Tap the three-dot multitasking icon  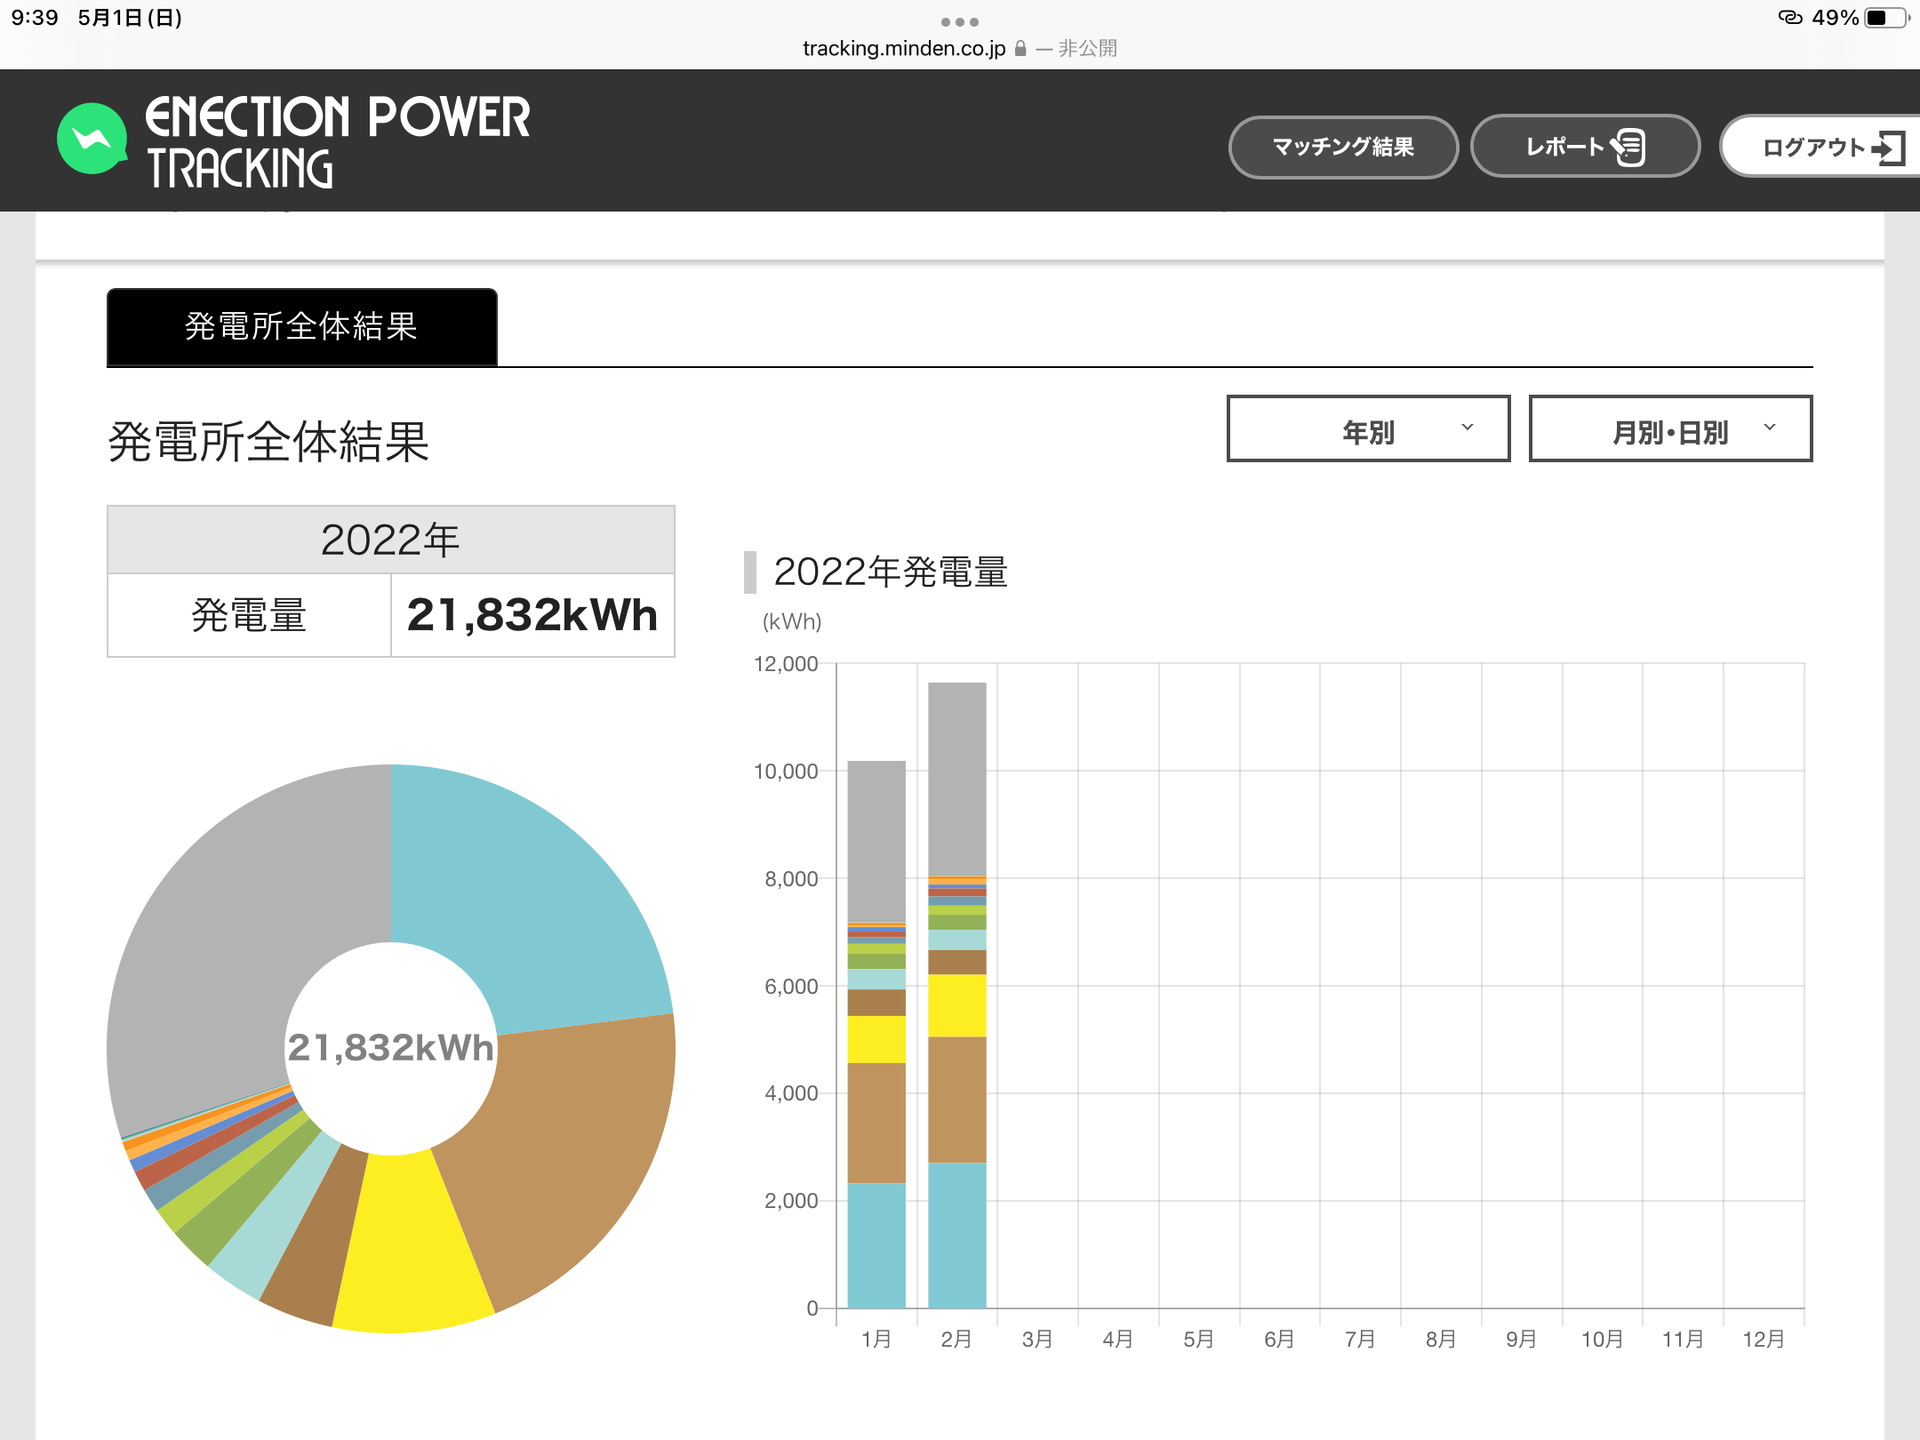(x=960, y=22)
